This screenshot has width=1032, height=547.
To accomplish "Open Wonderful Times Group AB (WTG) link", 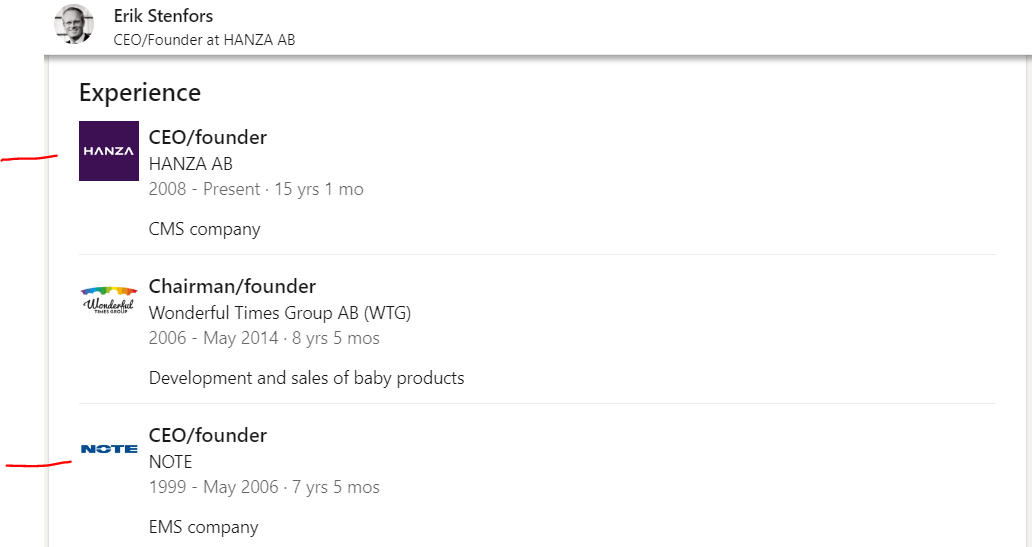I will [280, 313].
